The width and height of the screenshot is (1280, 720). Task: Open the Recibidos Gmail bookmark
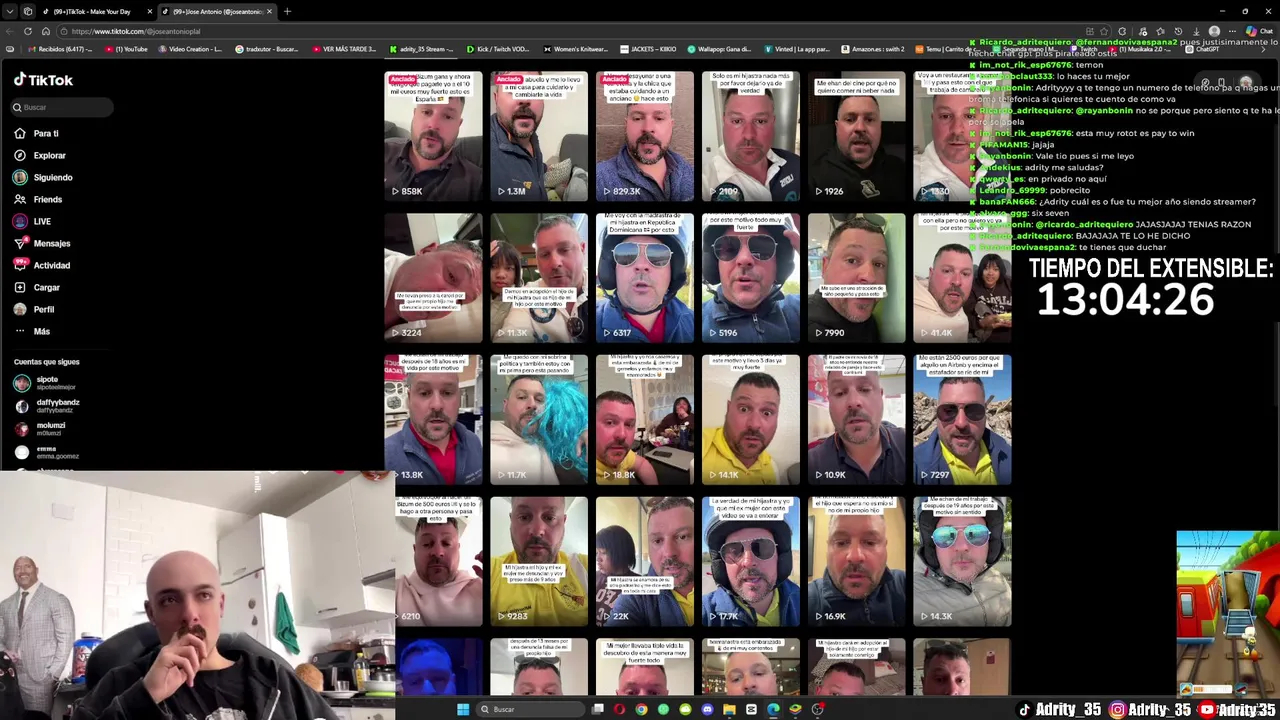pyautogui.click(x=60, y=49)
